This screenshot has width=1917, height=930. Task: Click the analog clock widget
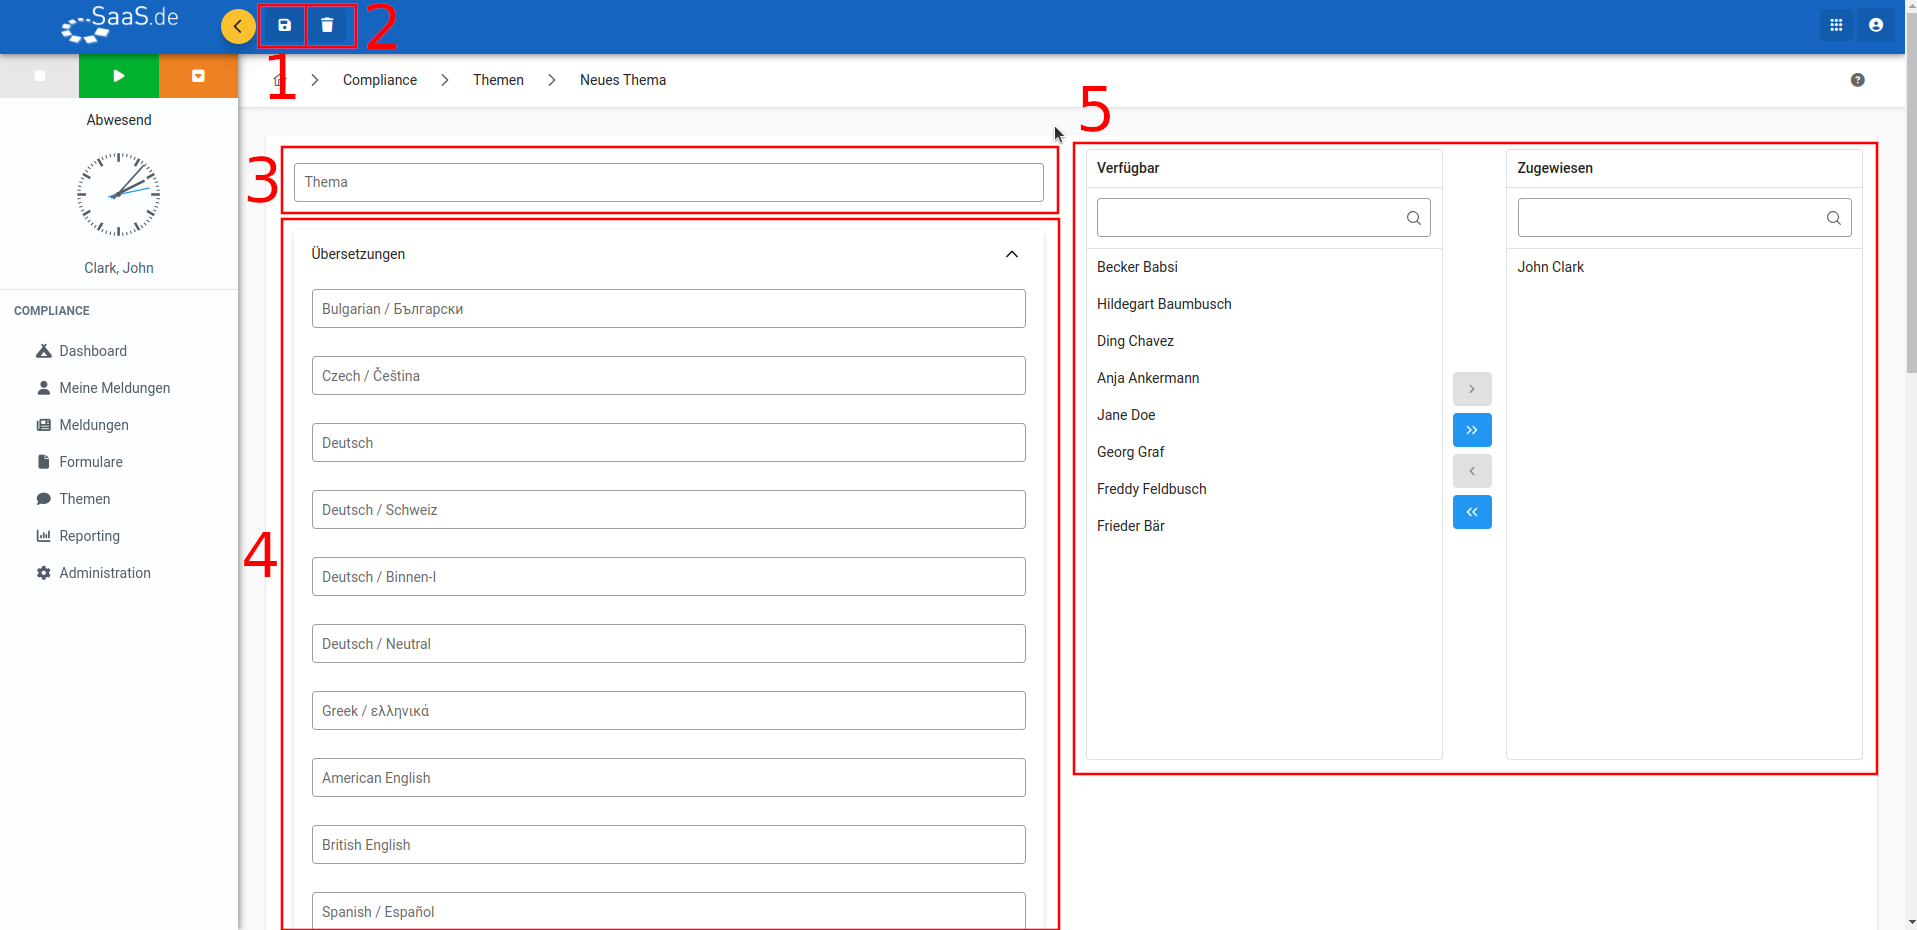(119, 194)
